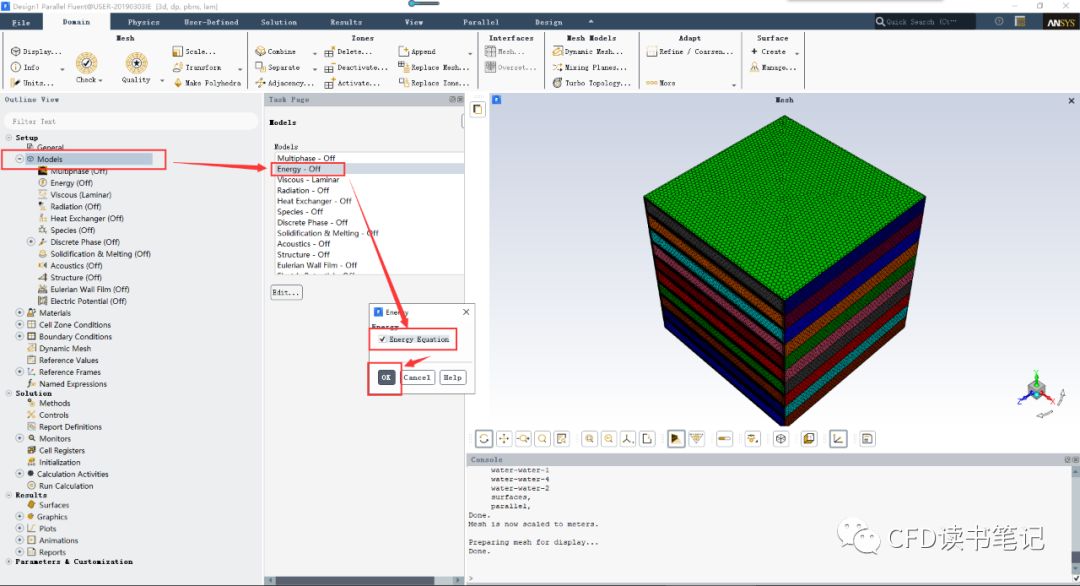Switch to the Results ribbon tab
The image size is (1080, 586).
click(x=346, y=22)
